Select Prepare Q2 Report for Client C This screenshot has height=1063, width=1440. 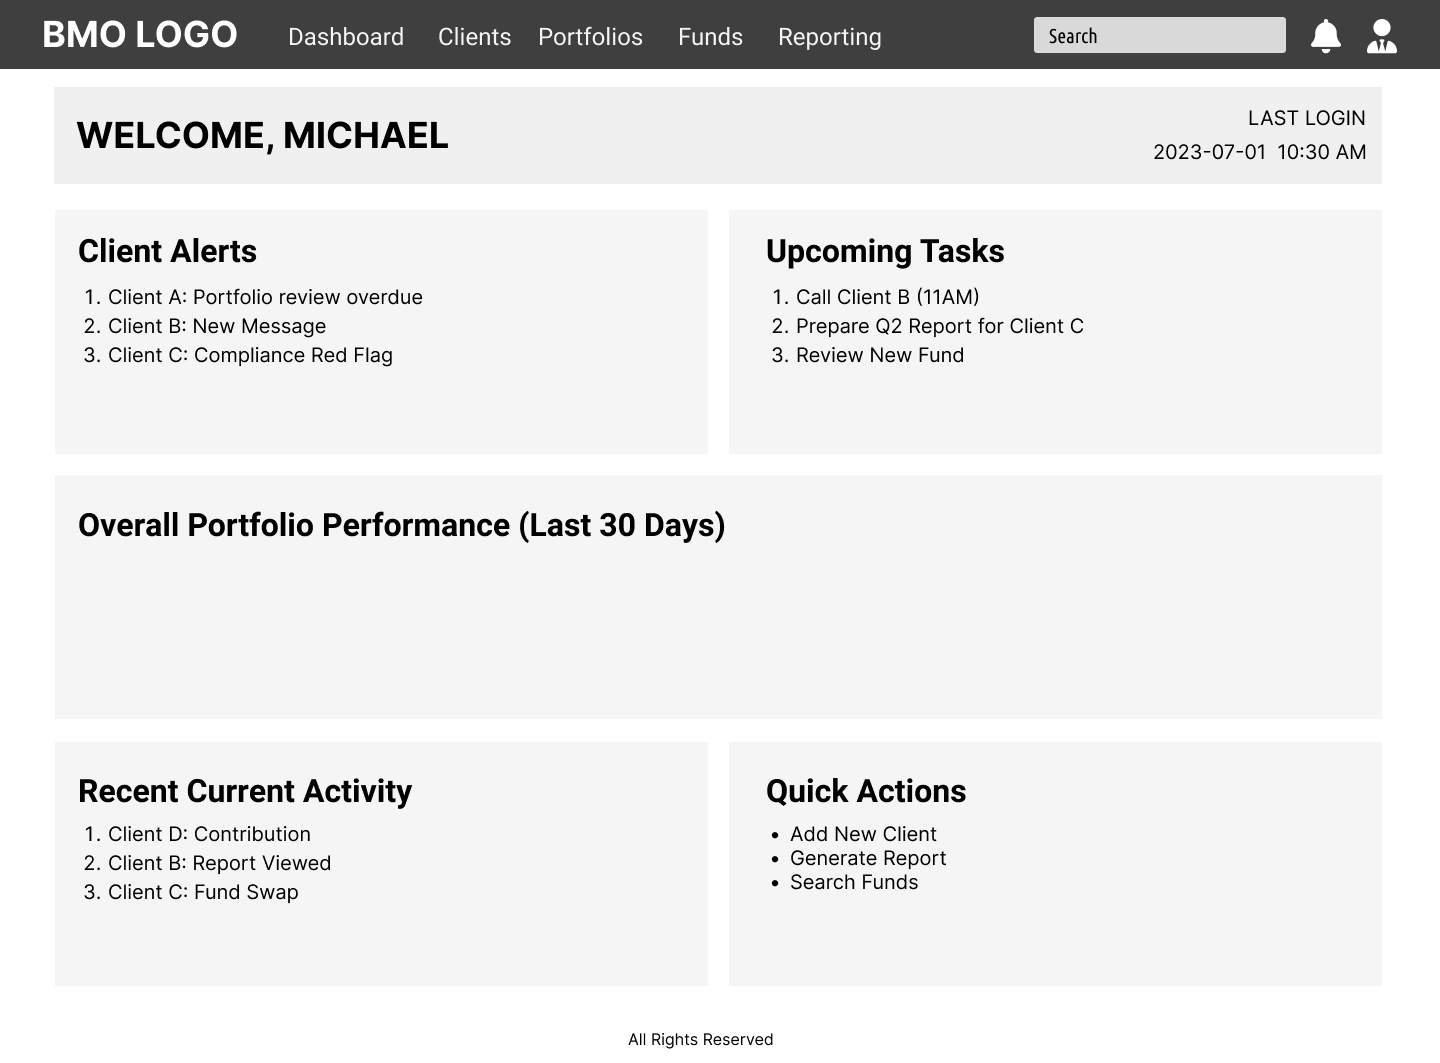(x=940, y=326)
